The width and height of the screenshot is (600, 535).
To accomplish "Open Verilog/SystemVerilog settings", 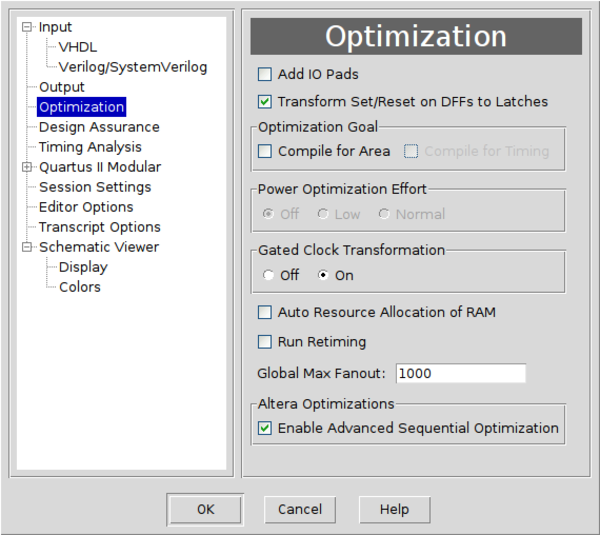I will pyautogui.click(x=132, y=67).
